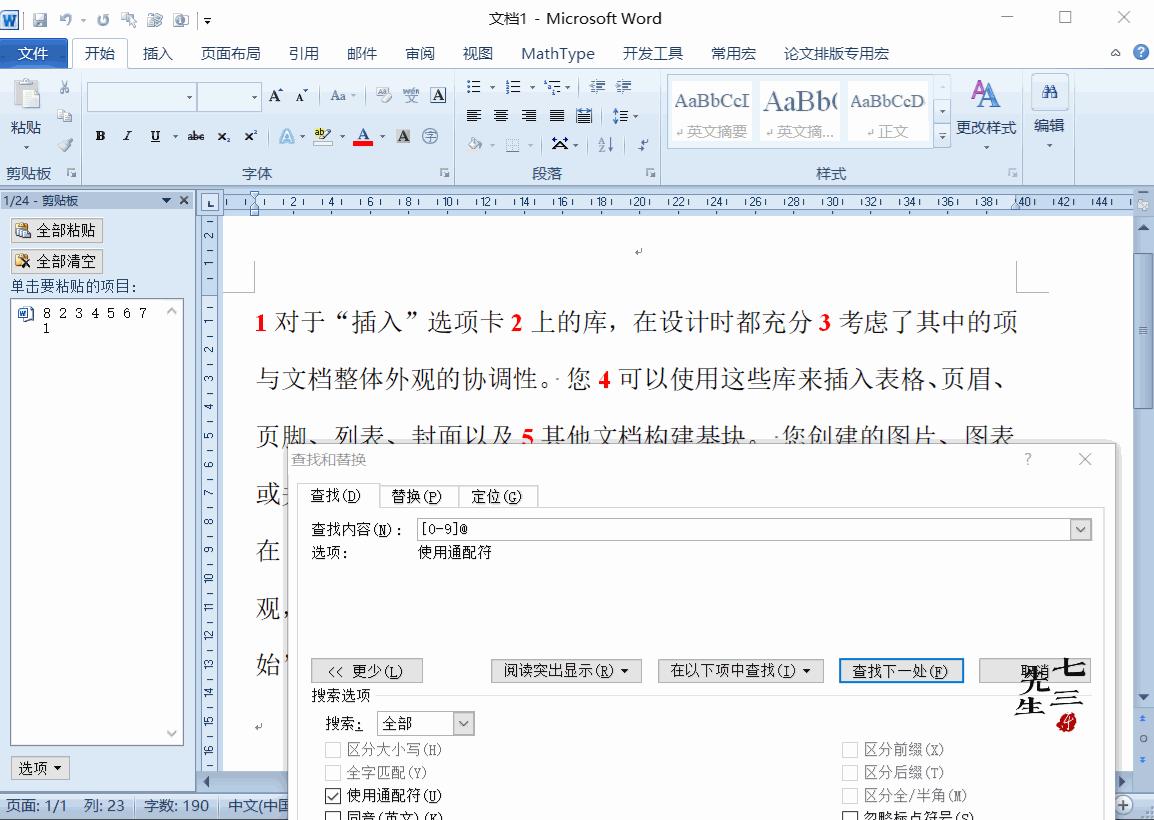Click the 全部清空 clipboard button
The height and width of the screenshot is (820, 1154).
(x=56, y=261)
